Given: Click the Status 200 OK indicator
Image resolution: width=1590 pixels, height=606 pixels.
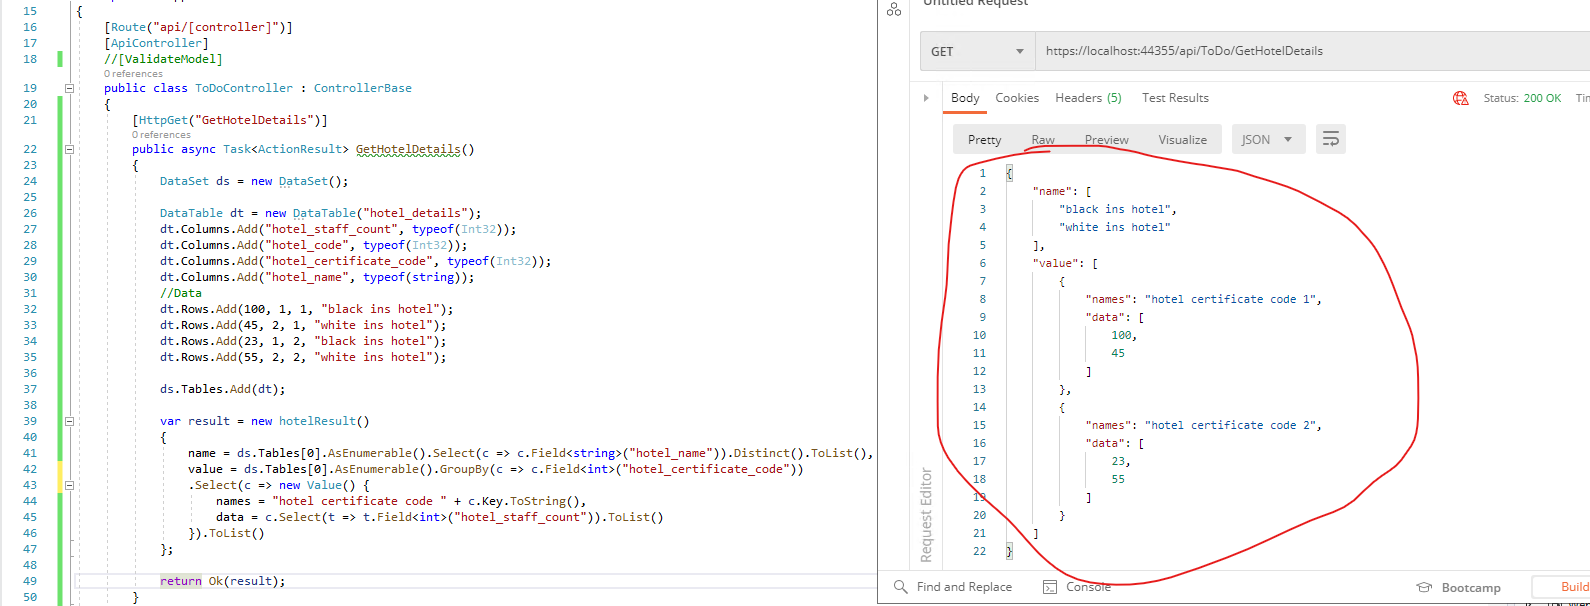Looking at the screenshot, I should click(x=1522, y=98).
